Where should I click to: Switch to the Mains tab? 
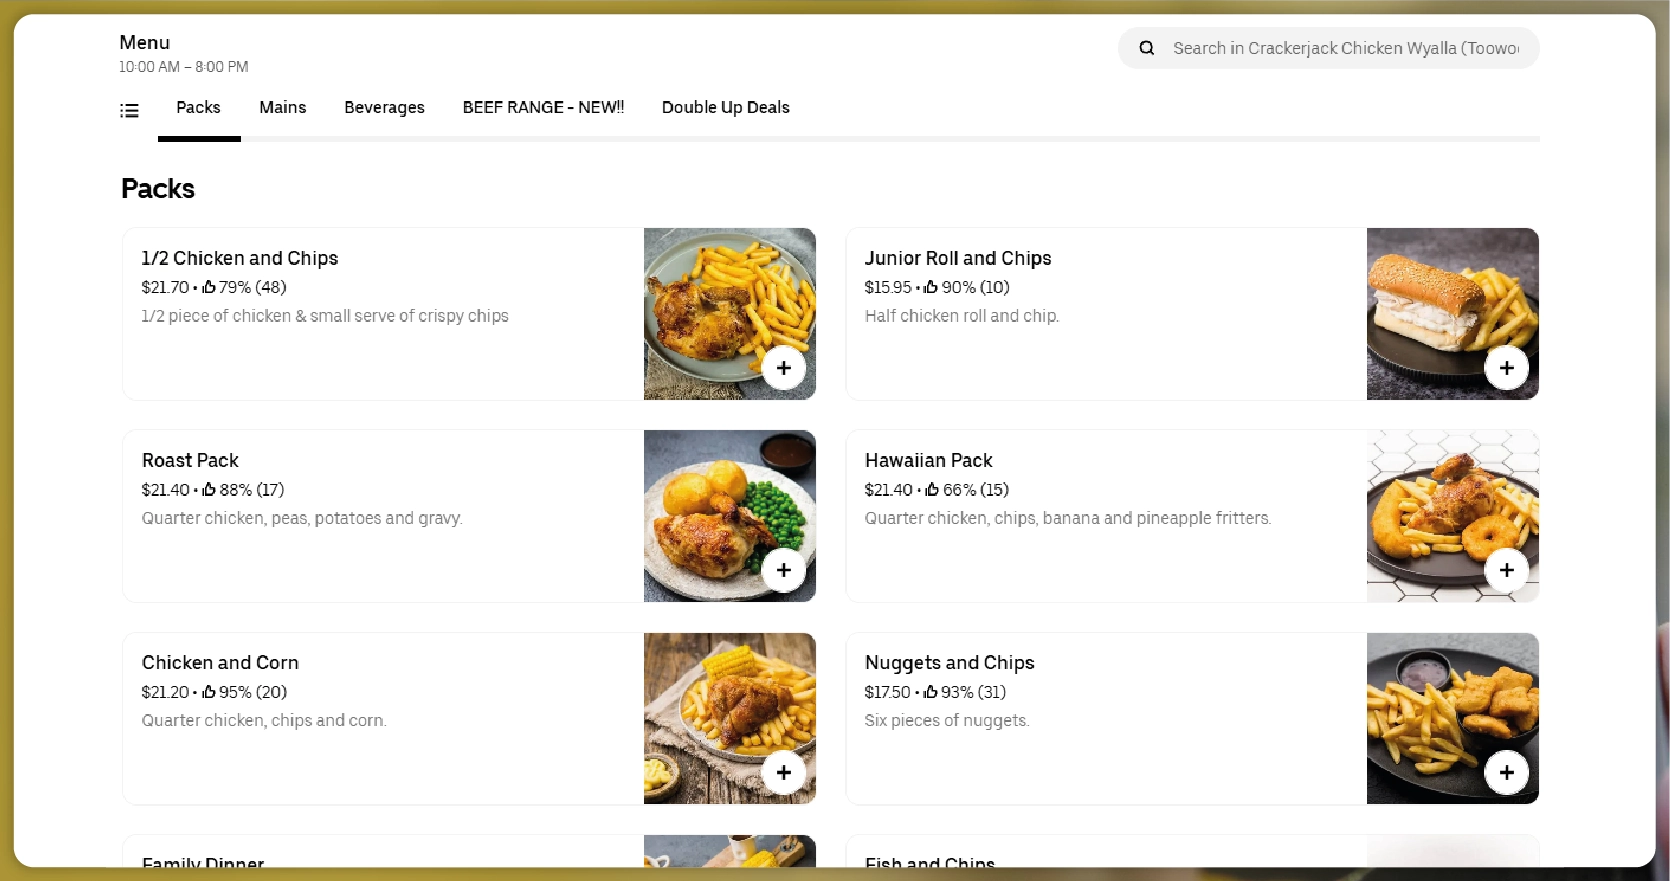pyautogui.click(x=283, y=107)
